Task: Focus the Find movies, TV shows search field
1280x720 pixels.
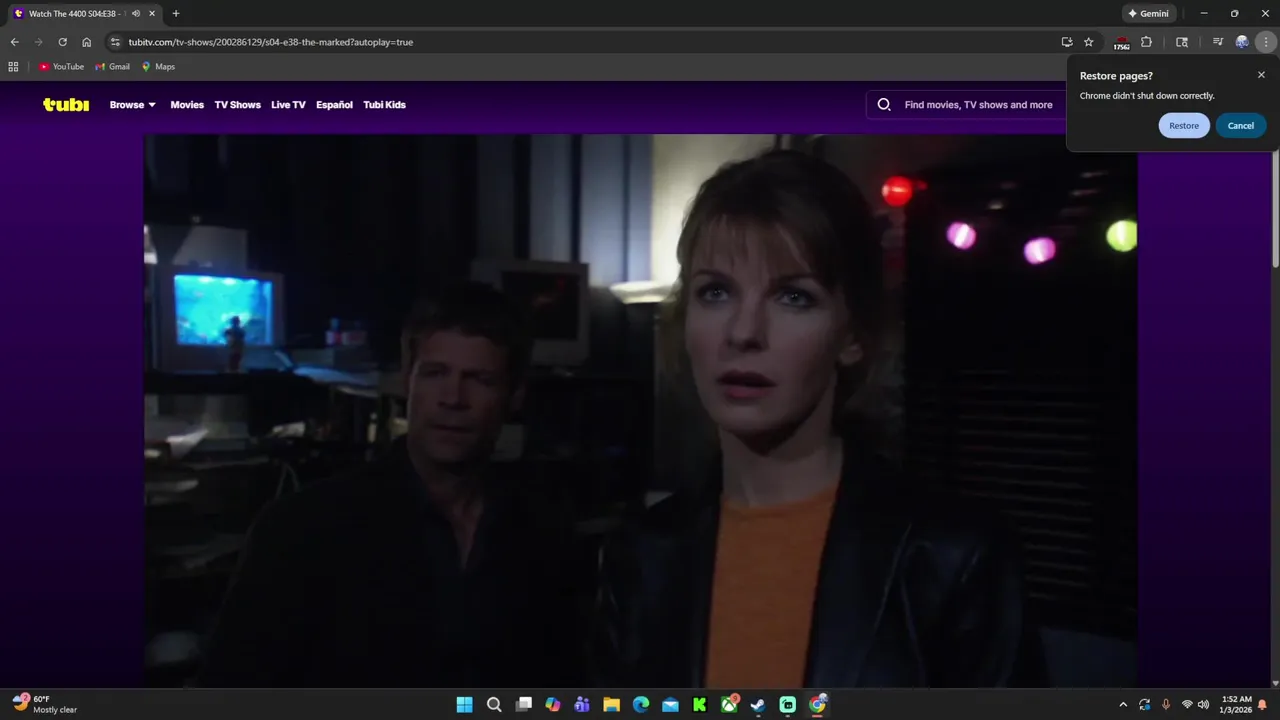Action: [x=978, y=104]
